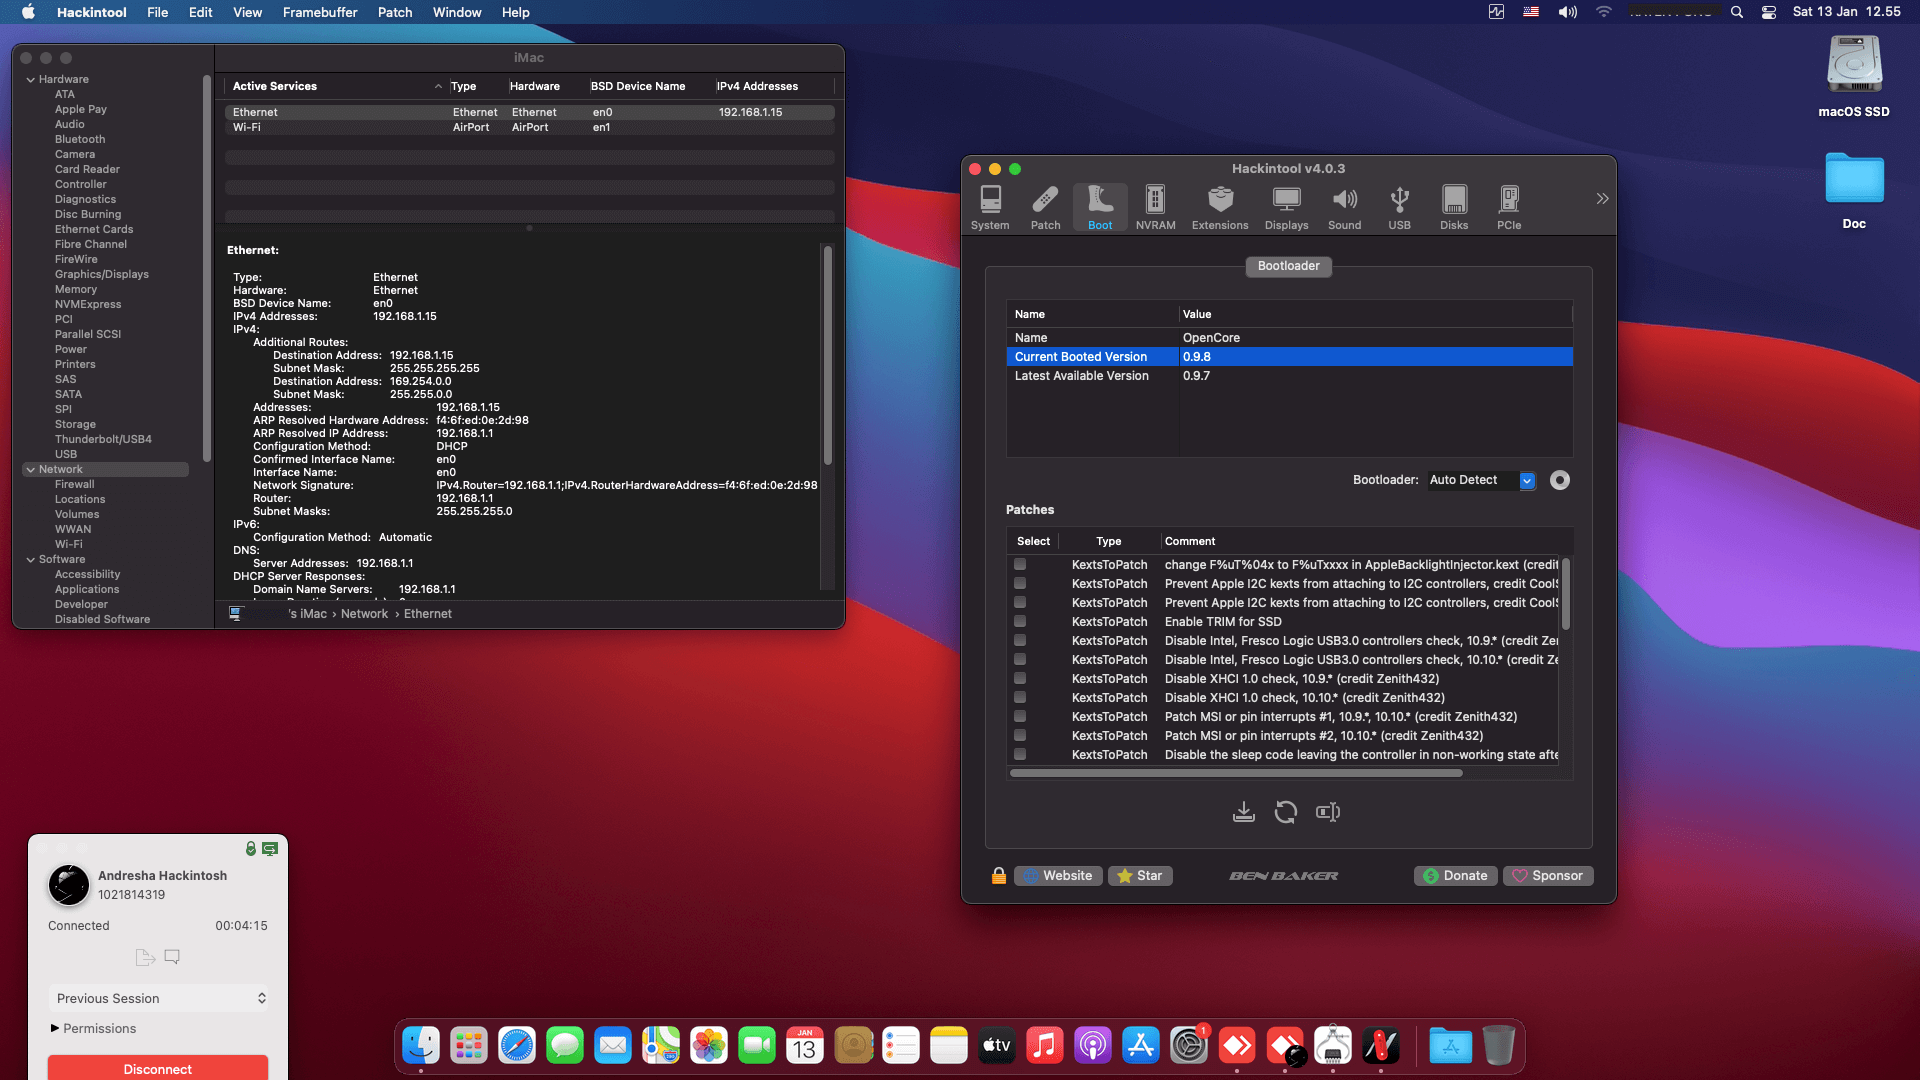Check the AppleBacklightInjector.kext patch checkbox
The image size is (1920, 1080).
click(1020, 565)
